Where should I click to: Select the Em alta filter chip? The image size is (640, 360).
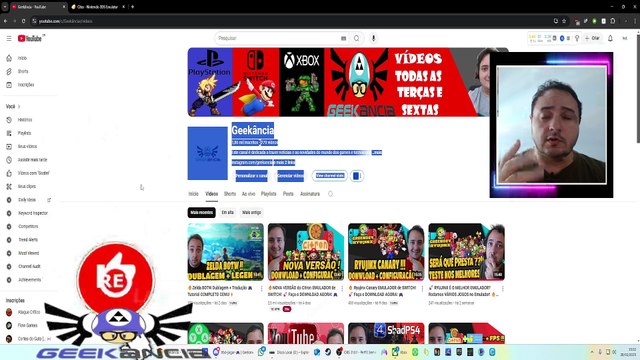point(227,213)
